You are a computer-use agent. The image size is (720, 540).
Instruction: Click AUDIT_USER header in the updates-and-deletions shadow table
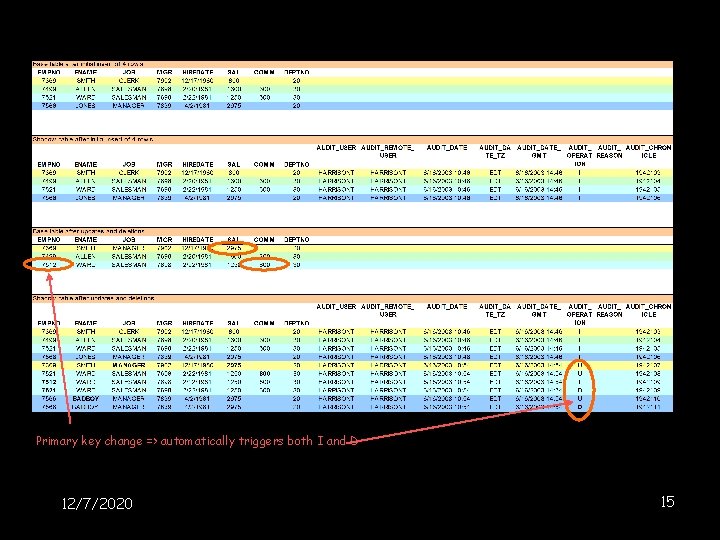336,307
